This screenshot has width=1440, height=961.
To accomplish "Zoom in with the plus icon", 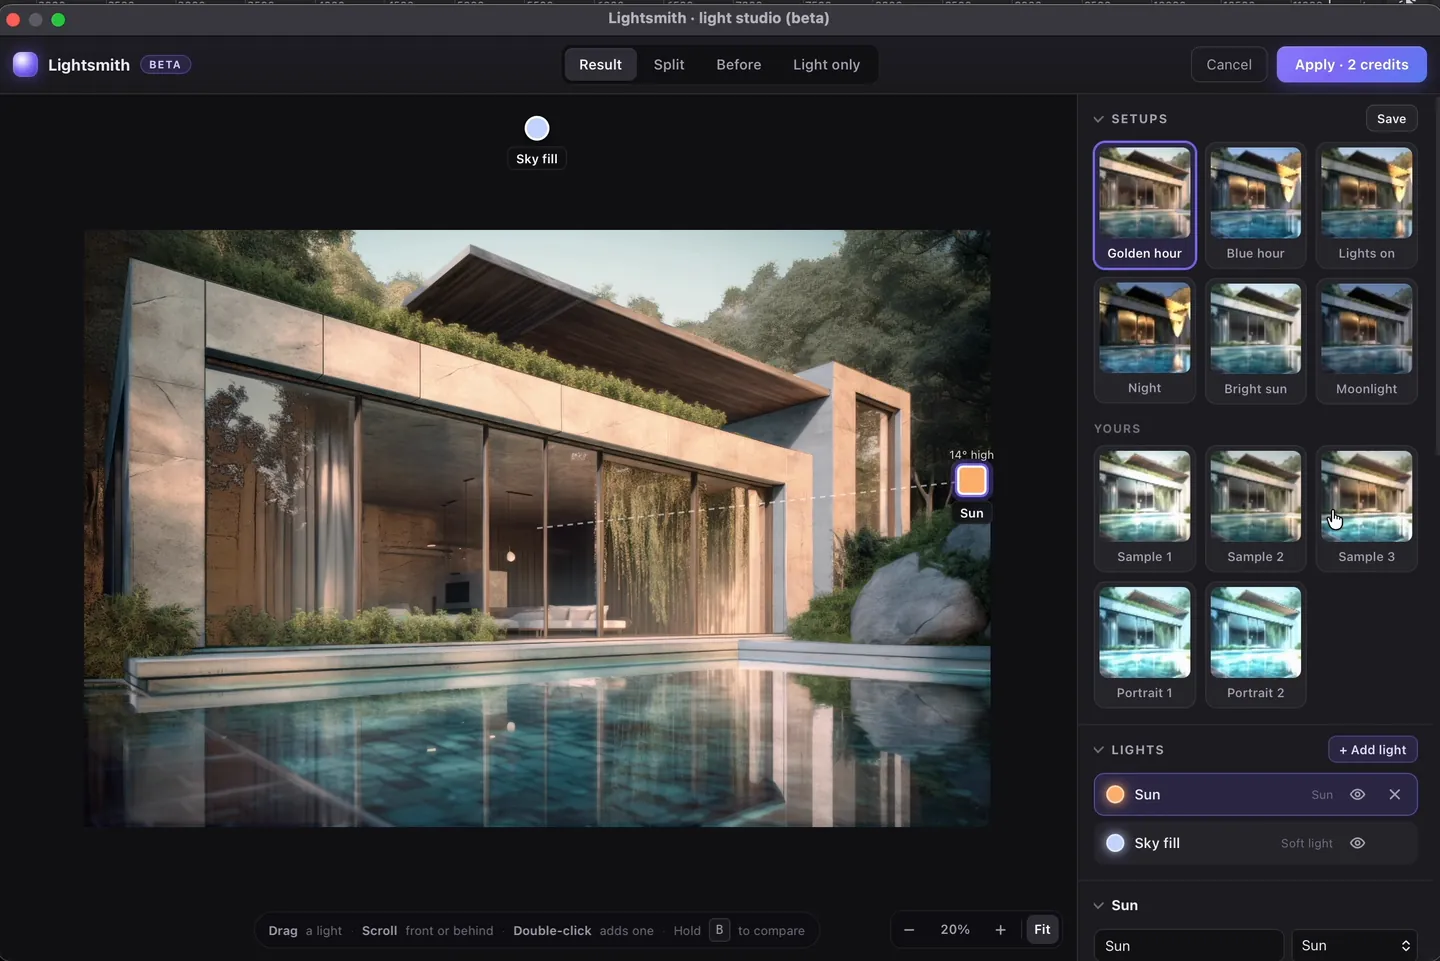I will (x=1000, y=930).
